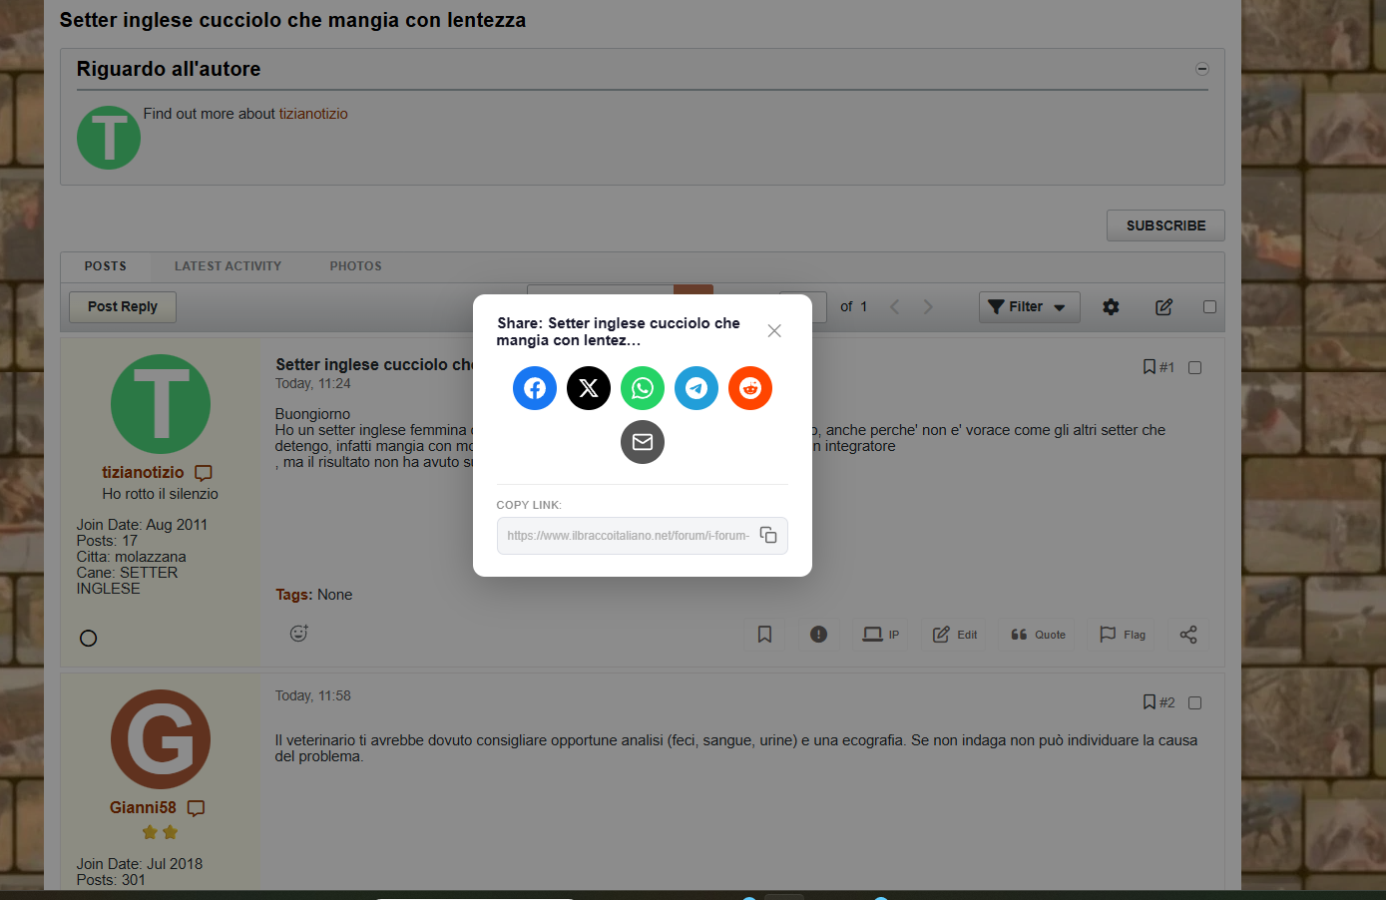
Task: Close the Share dialog
Action: pyautogui.click(x=774, y=331)
